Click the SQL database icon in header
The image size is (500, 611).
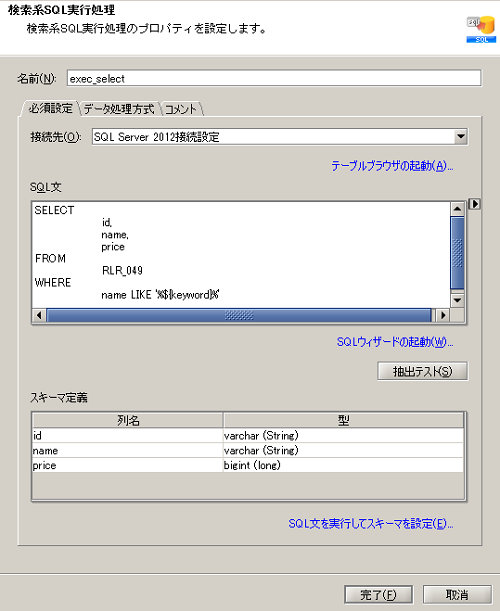481,30
